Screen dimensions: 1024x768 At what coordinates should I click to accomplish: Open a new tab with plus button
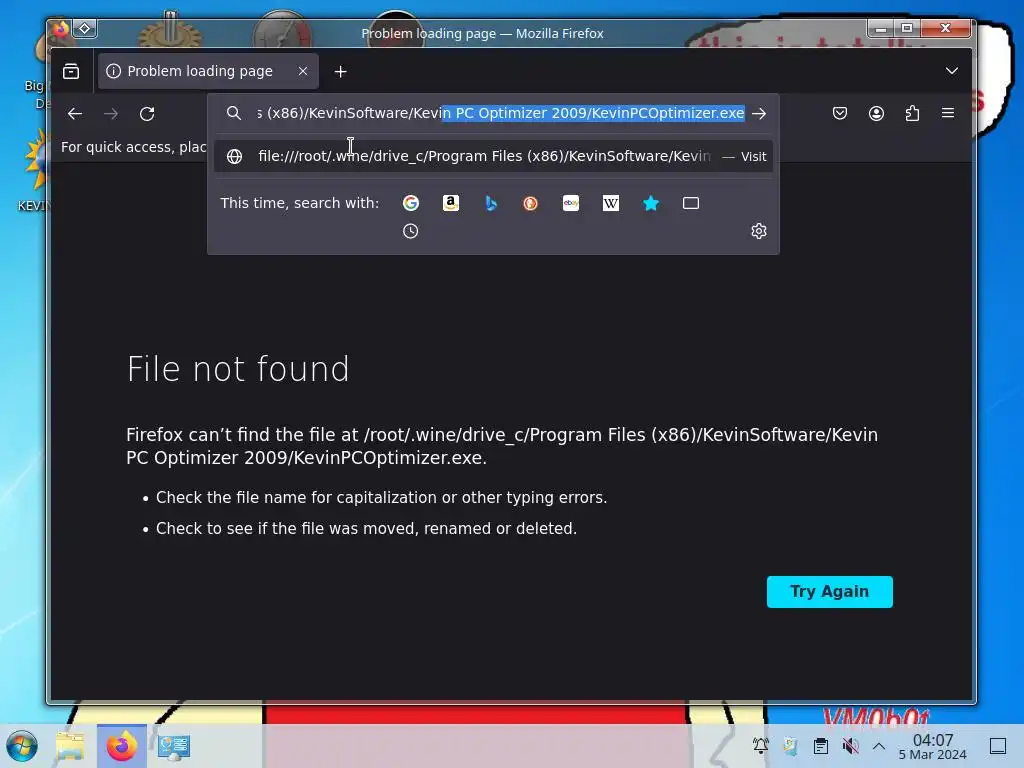340,72
